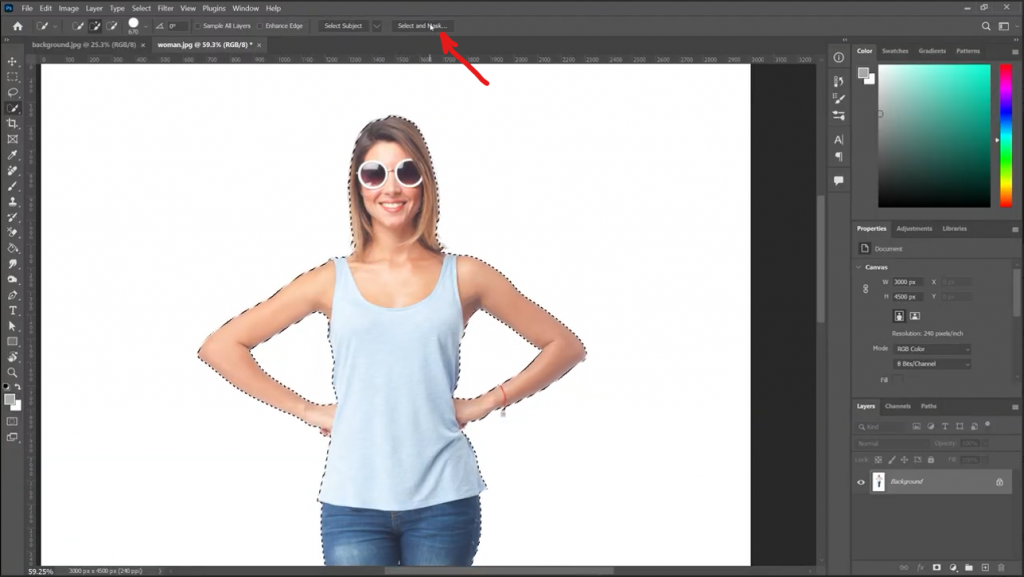Toggle lock position
The image size is (1024, 577).
pos(904,460)
